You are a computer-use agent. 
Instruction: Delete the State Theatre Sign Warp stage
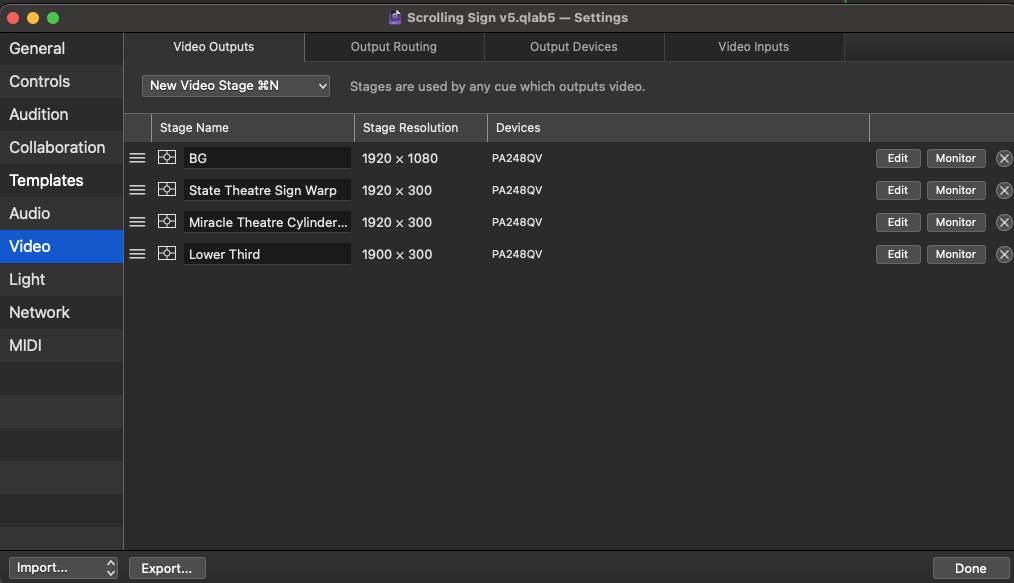[1004, 190]
